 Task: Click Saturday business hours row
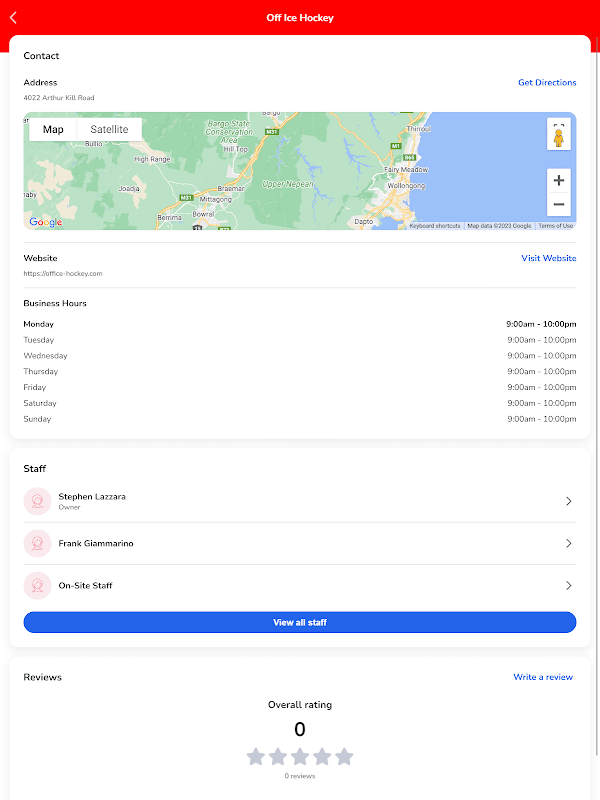[x=300, y=403]
